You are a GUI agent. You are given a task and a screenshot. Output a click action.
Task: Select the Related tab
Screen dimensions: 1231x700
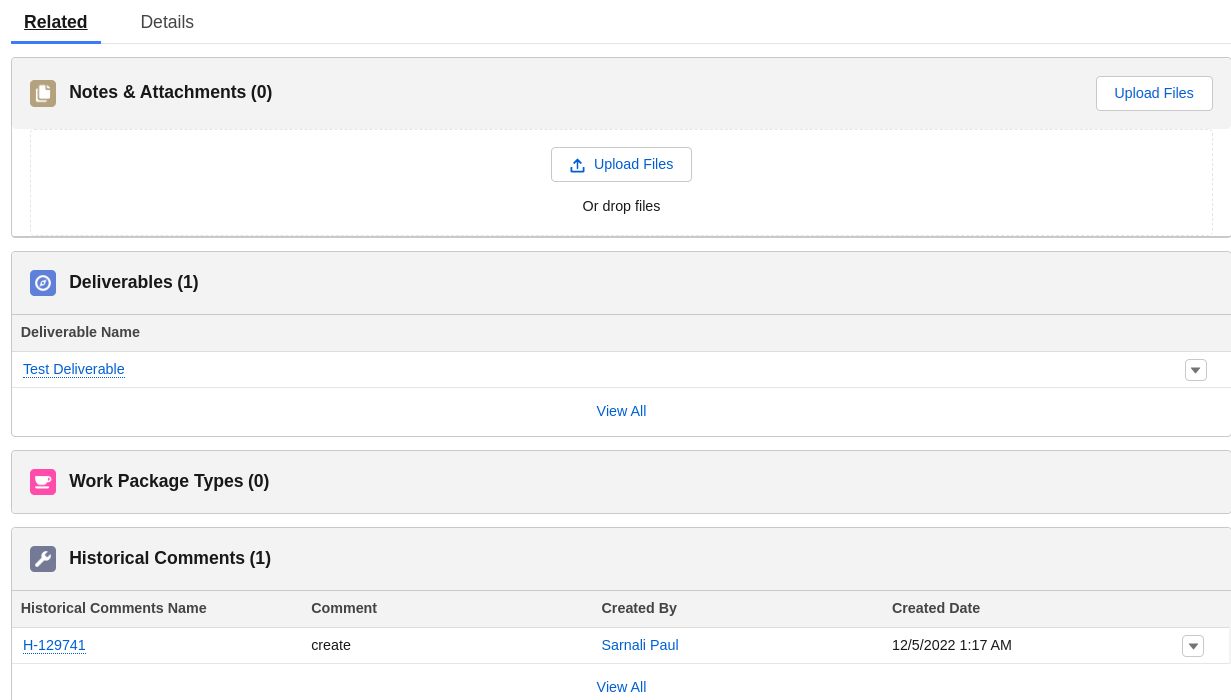(55, 21)
